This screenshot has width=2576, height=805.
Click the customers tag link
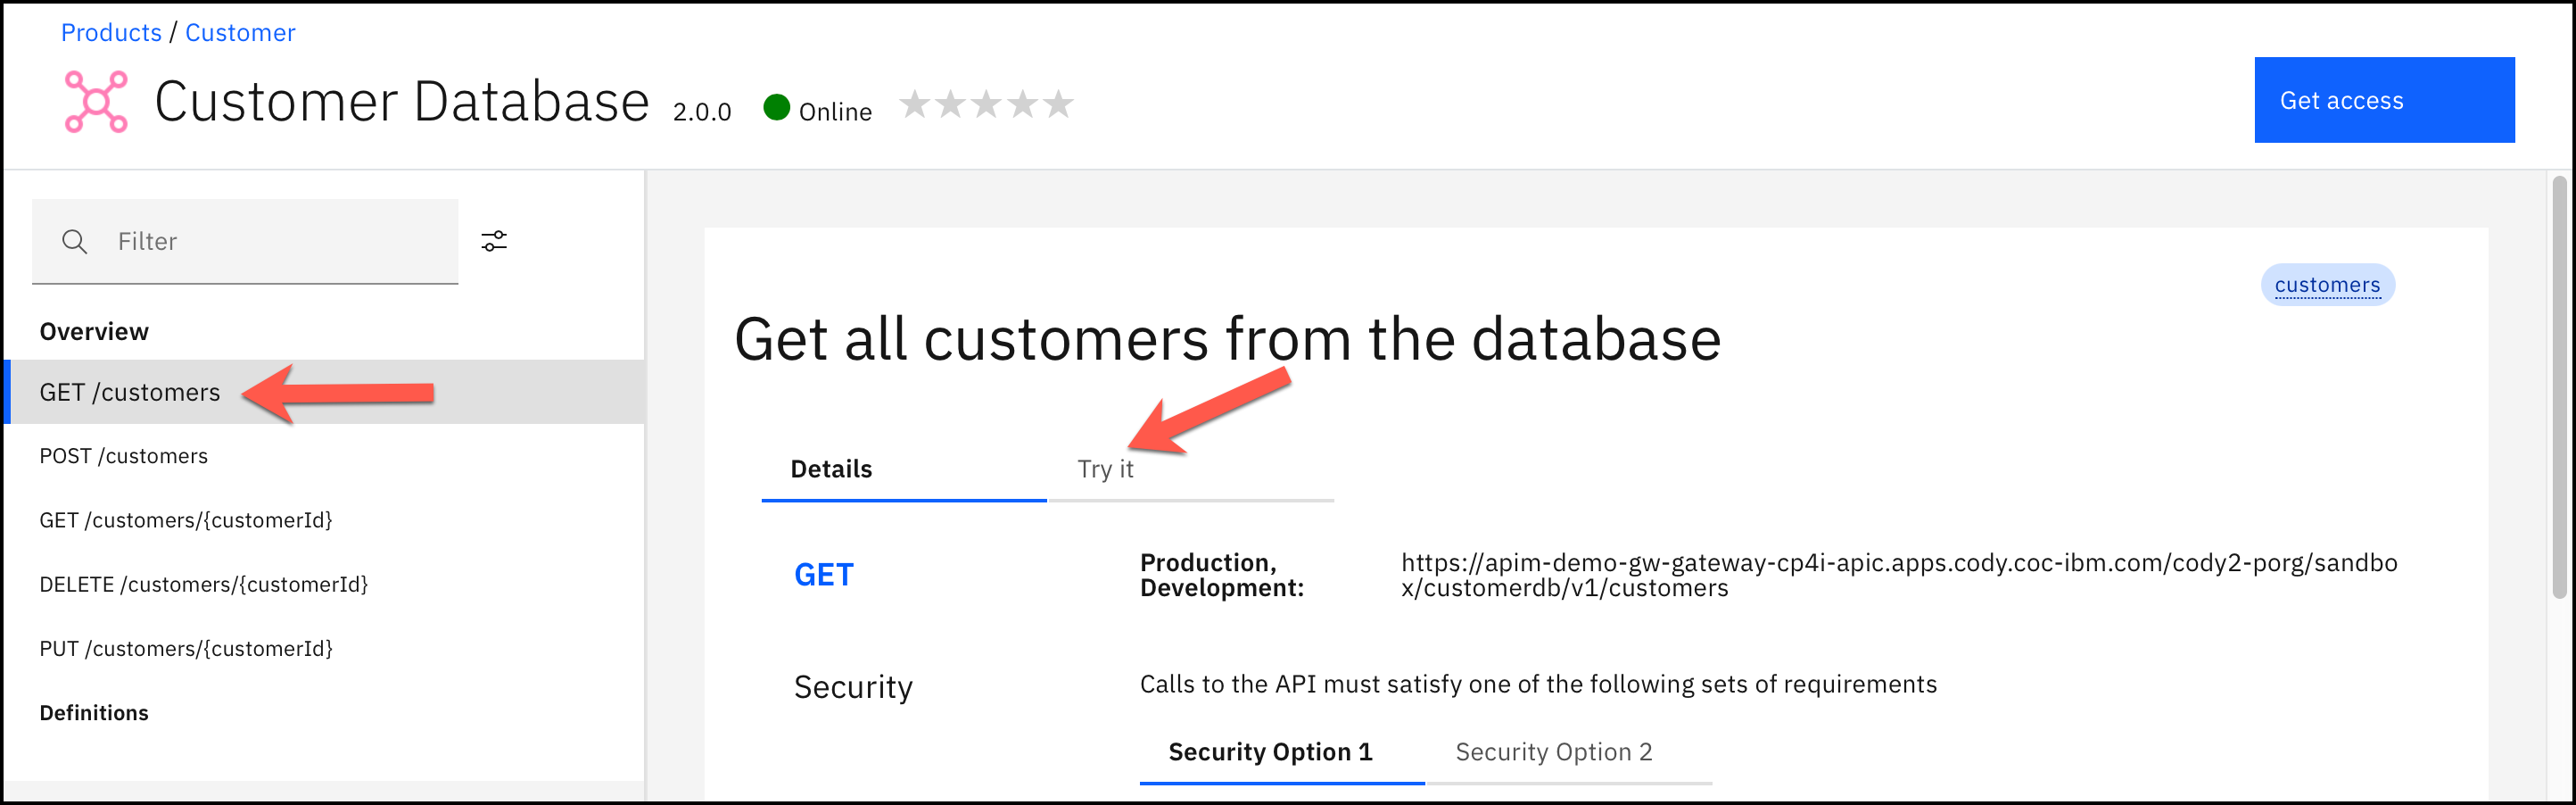pos(2327,285)
